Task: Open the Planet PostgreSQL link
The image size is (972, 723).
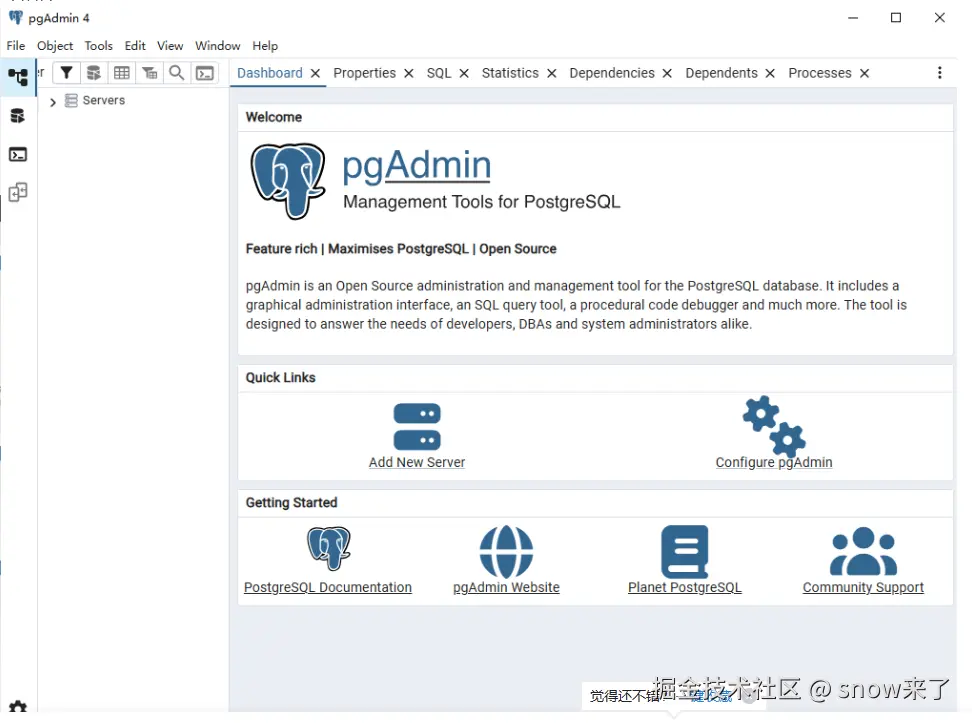Action: pos(684,587)
